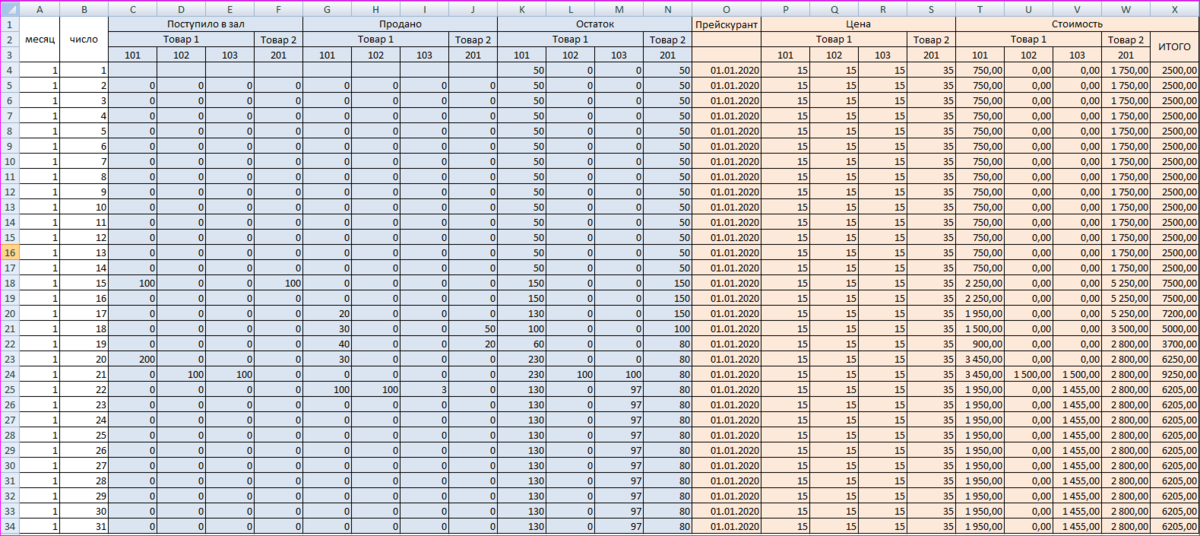Viewport: 1200px width, 536px height.
Task: Select the 'ИТОГО' header cell
Action: click(1174, 46)
